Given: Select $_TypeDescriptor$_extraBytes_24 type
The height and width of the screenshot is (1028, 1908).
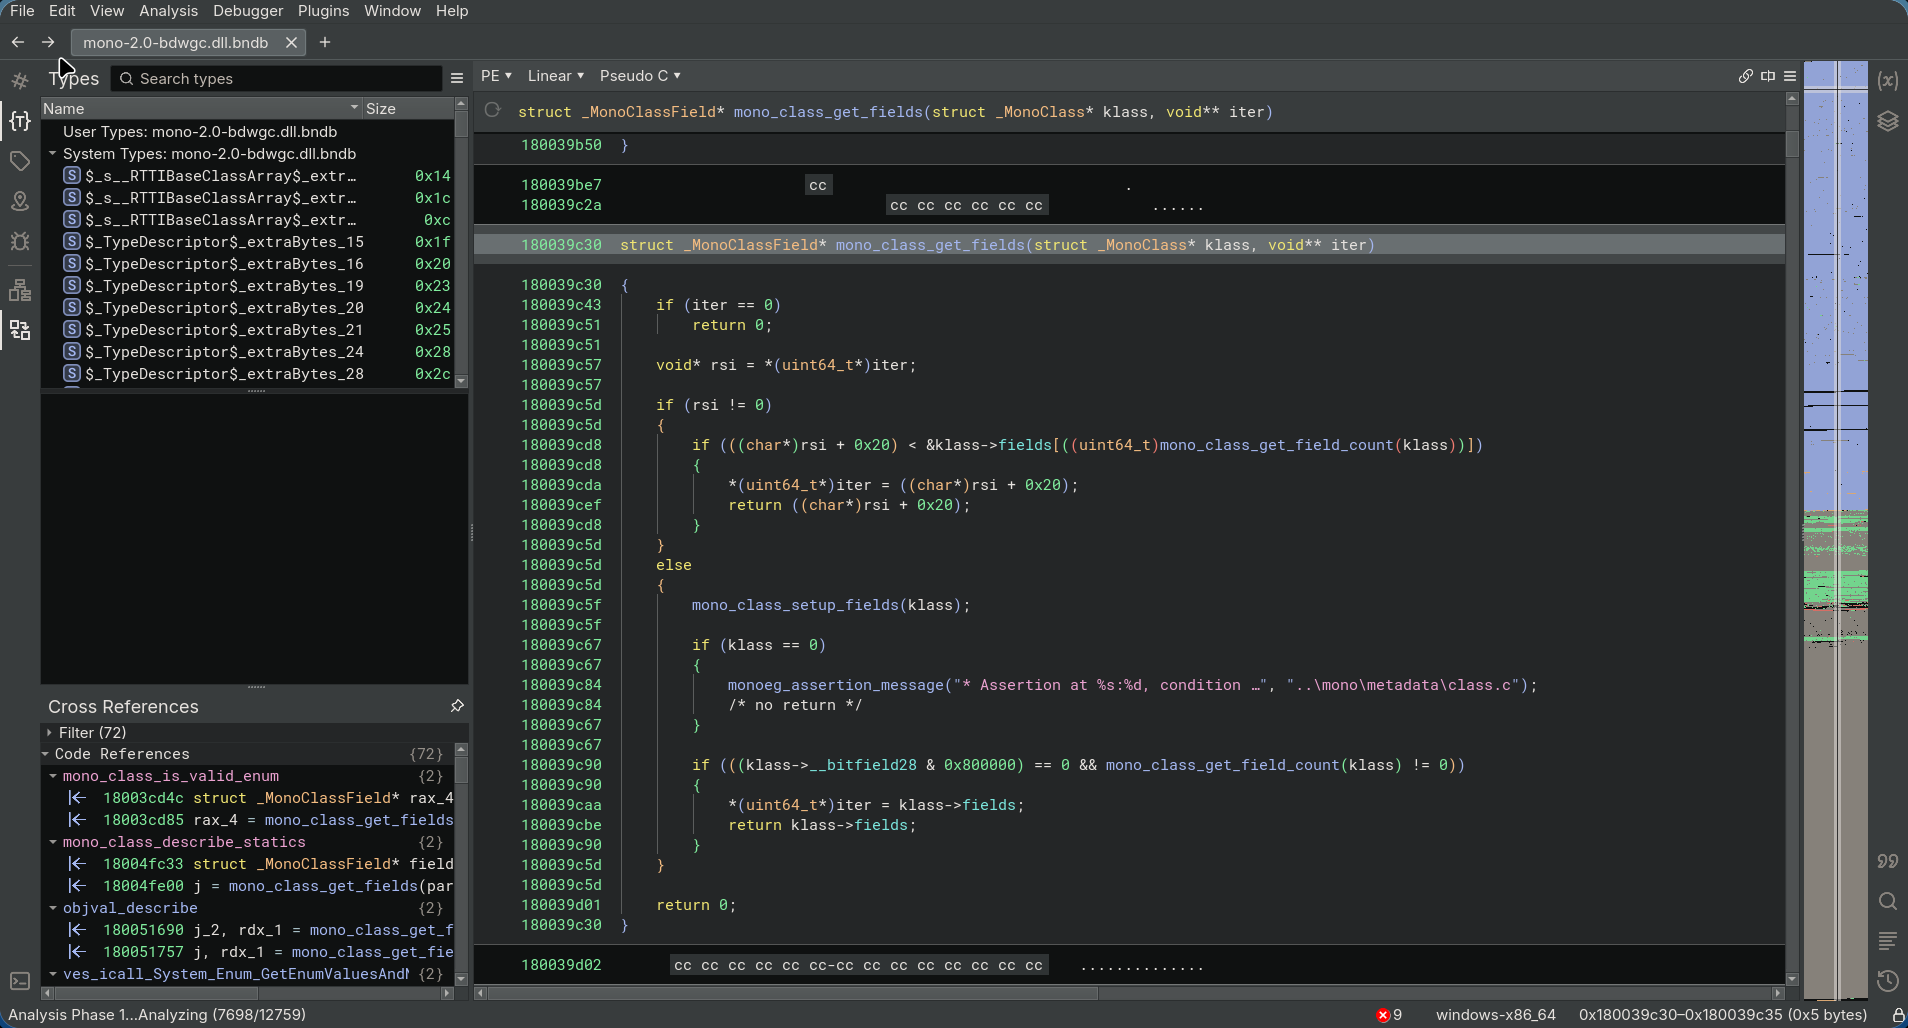Looking at the screenshot, I should 248,352.
